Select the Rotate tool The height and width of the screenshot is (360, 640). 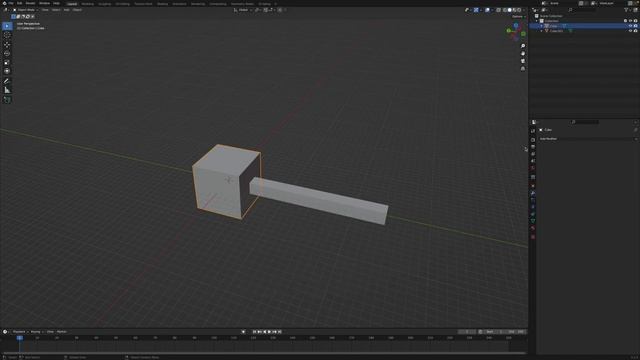point(7,53)
